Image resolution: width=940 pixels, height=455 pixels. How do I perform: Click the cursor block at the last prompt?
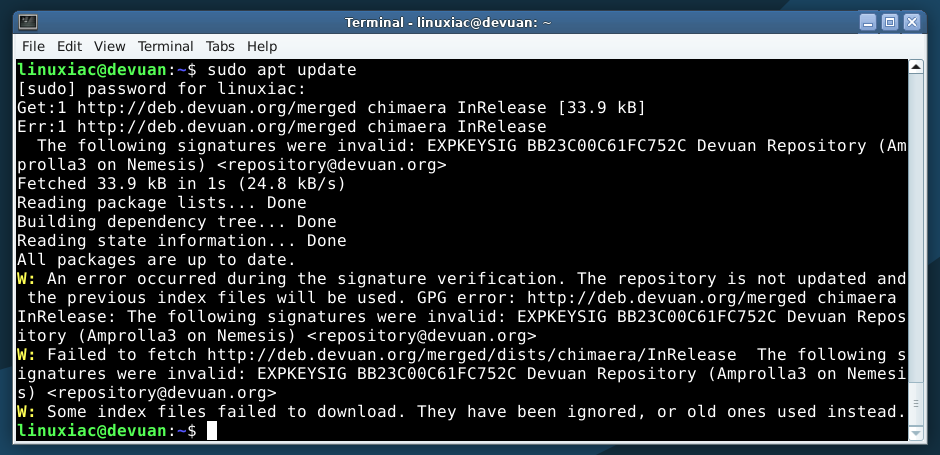[x=212, y=430]
